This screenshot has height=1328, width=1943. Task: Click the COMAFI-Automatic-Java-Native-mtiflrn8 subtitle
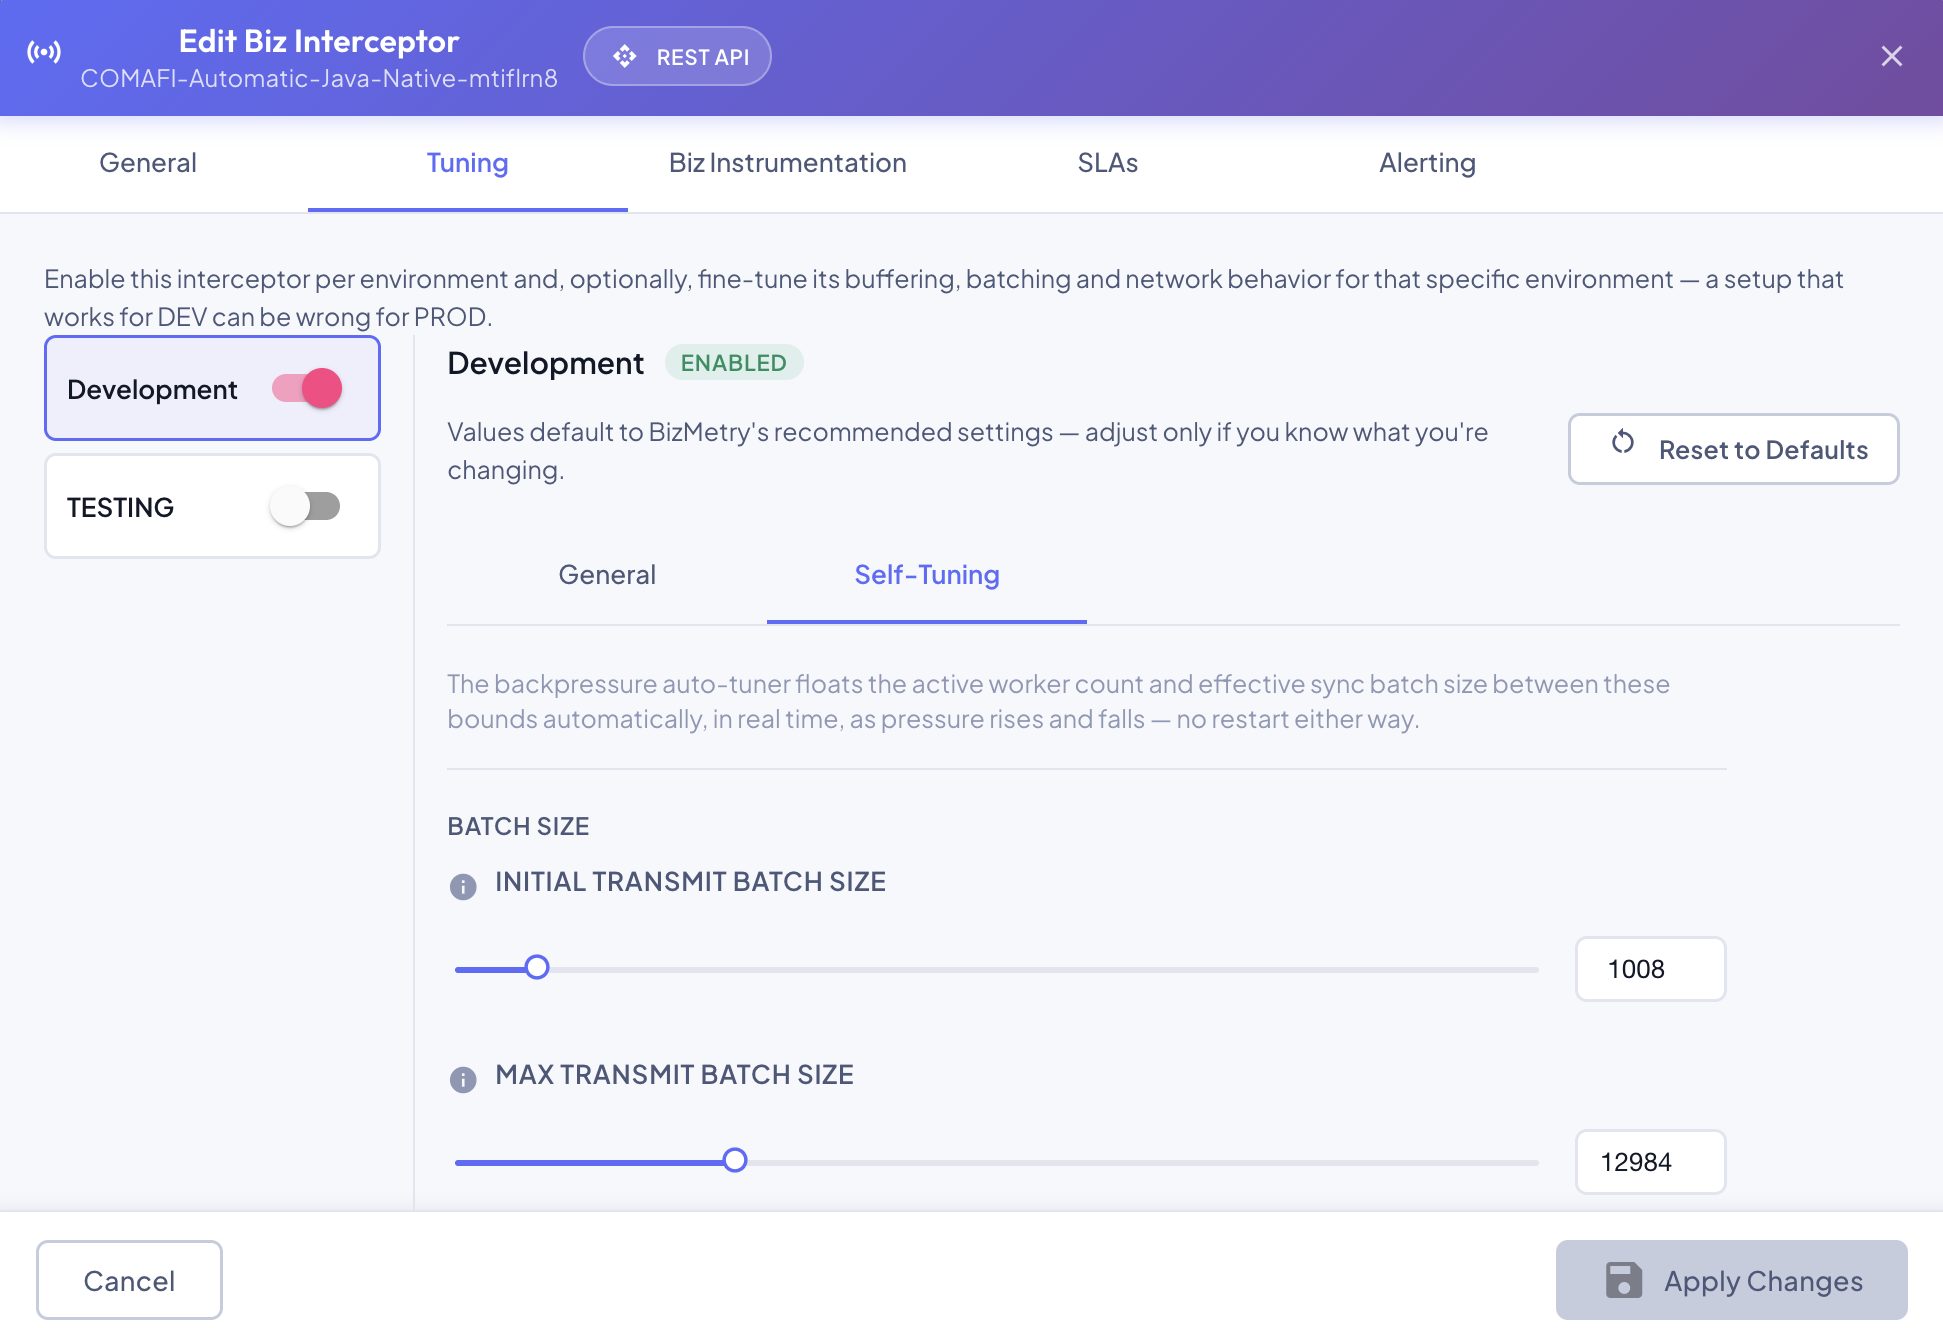pos(319,79)
